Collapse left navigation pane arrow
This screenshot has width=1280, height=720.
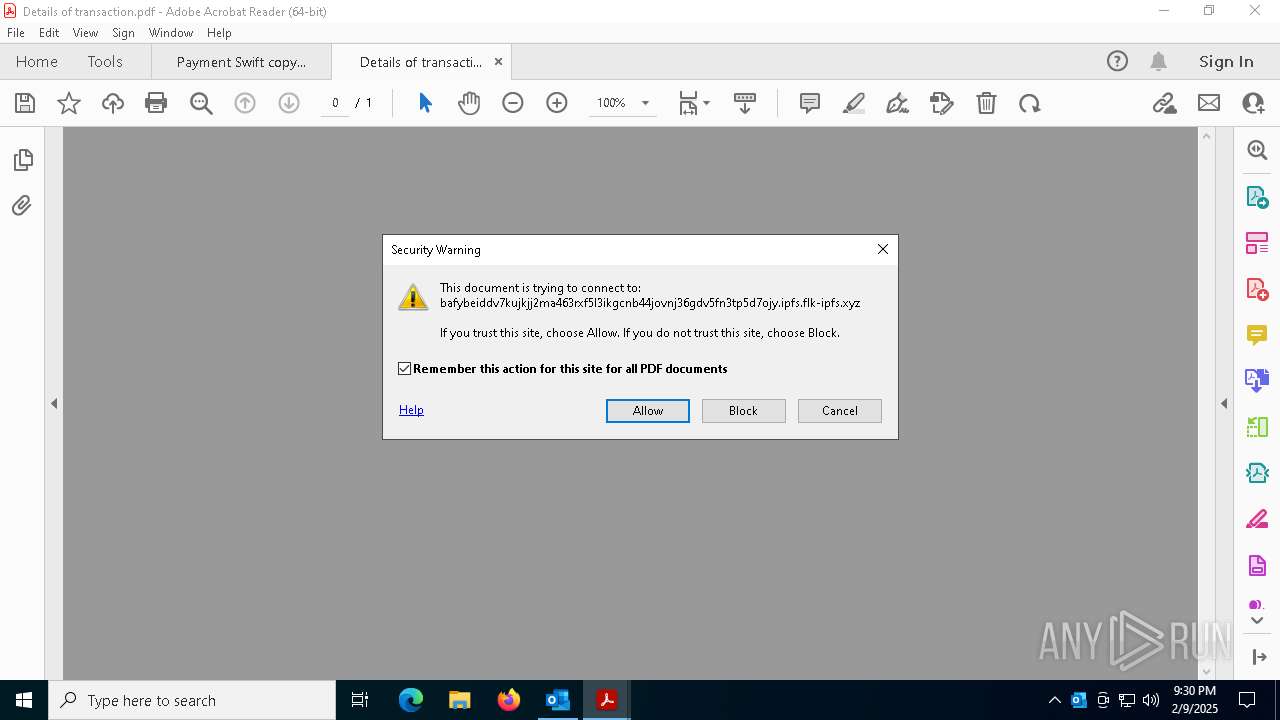click(x=54, y=404)
